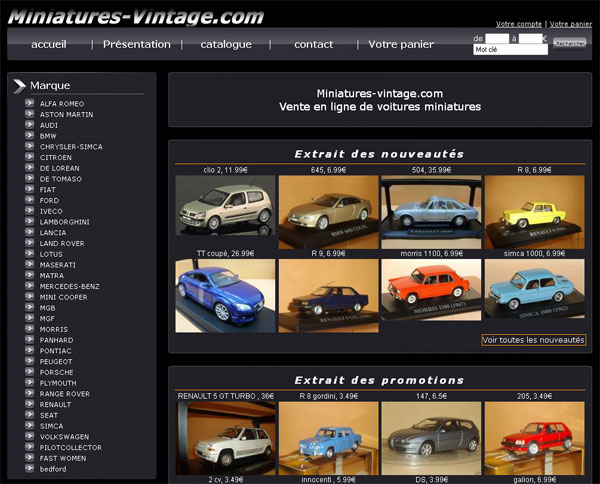Click the Mot clé keyword field
Screen dimensions: 600x484
(510, 49)
